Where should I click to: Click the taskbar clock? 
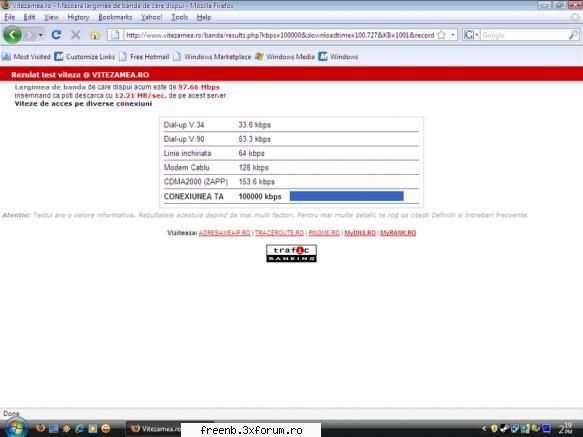tap(566, 428)
